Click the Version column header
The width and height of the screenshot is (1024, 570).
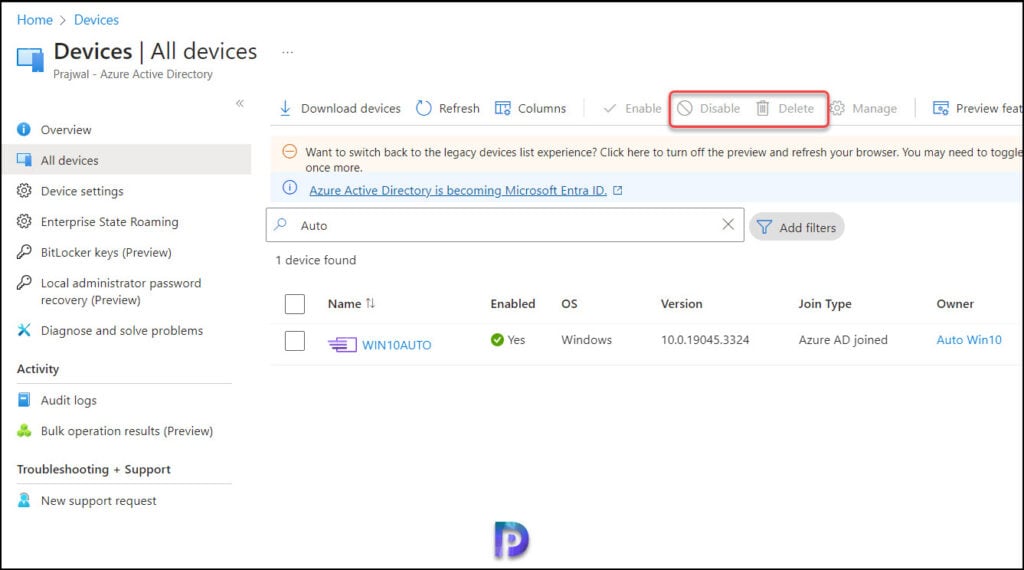(x=681, y=304)
